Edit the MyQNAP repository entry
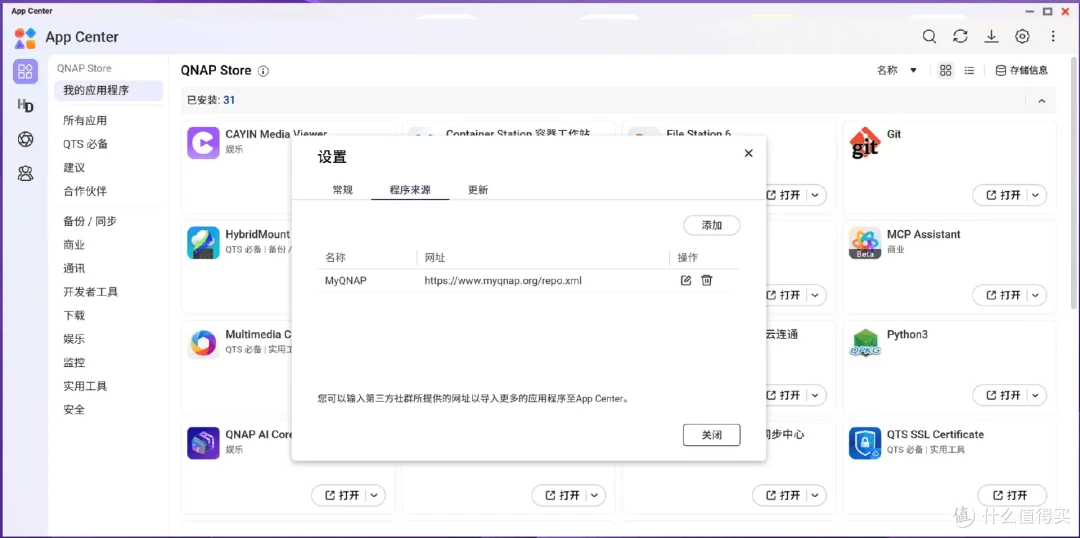The width and height of the screenshot is (1080, 538). [x=685, y=280]
